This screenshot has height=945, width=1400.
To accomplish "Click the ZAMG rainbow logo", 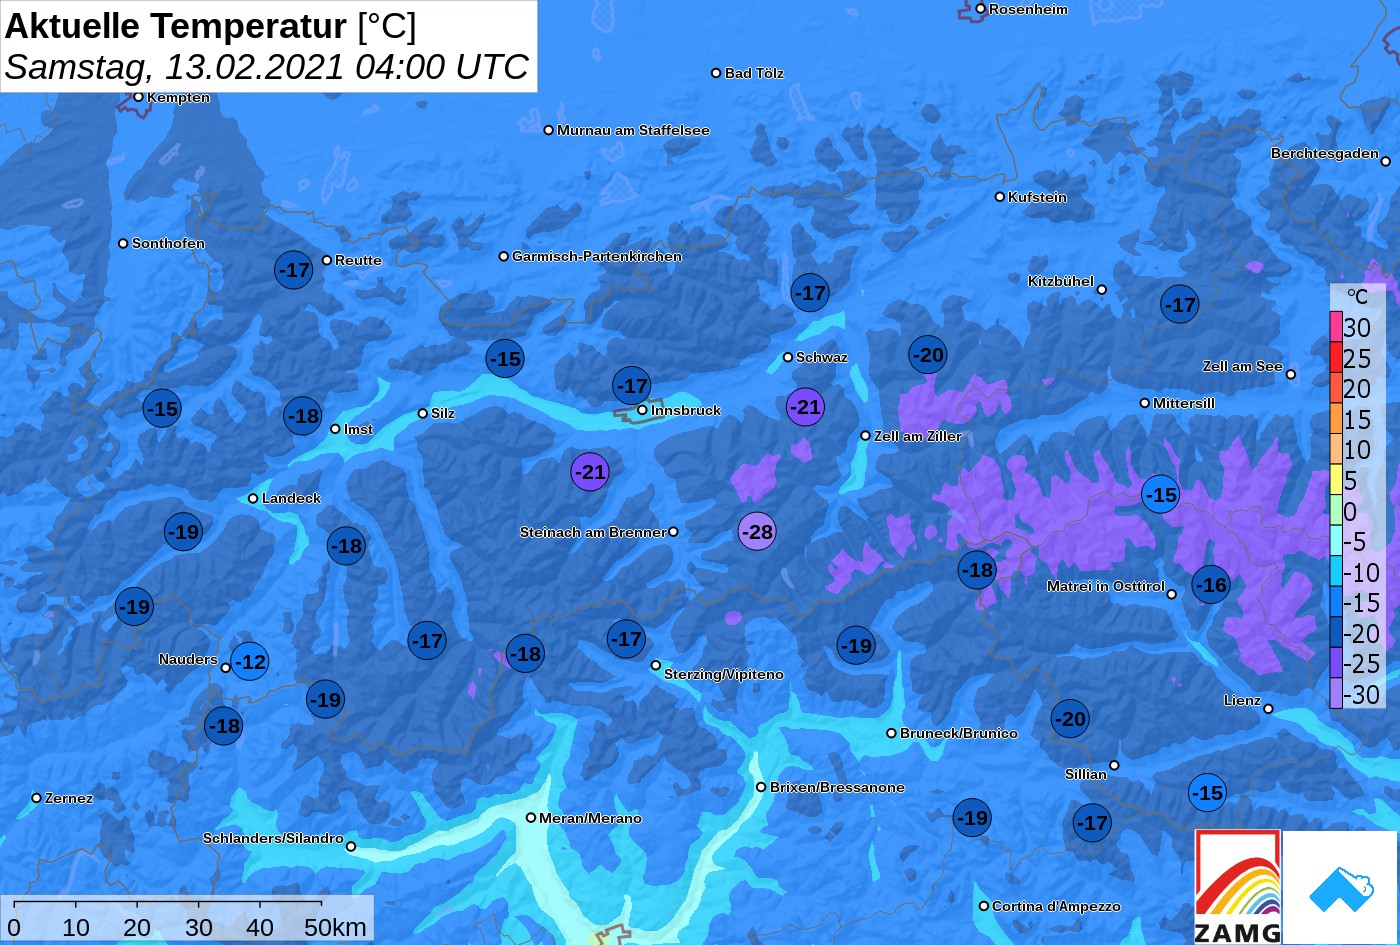I will 1238,887.
